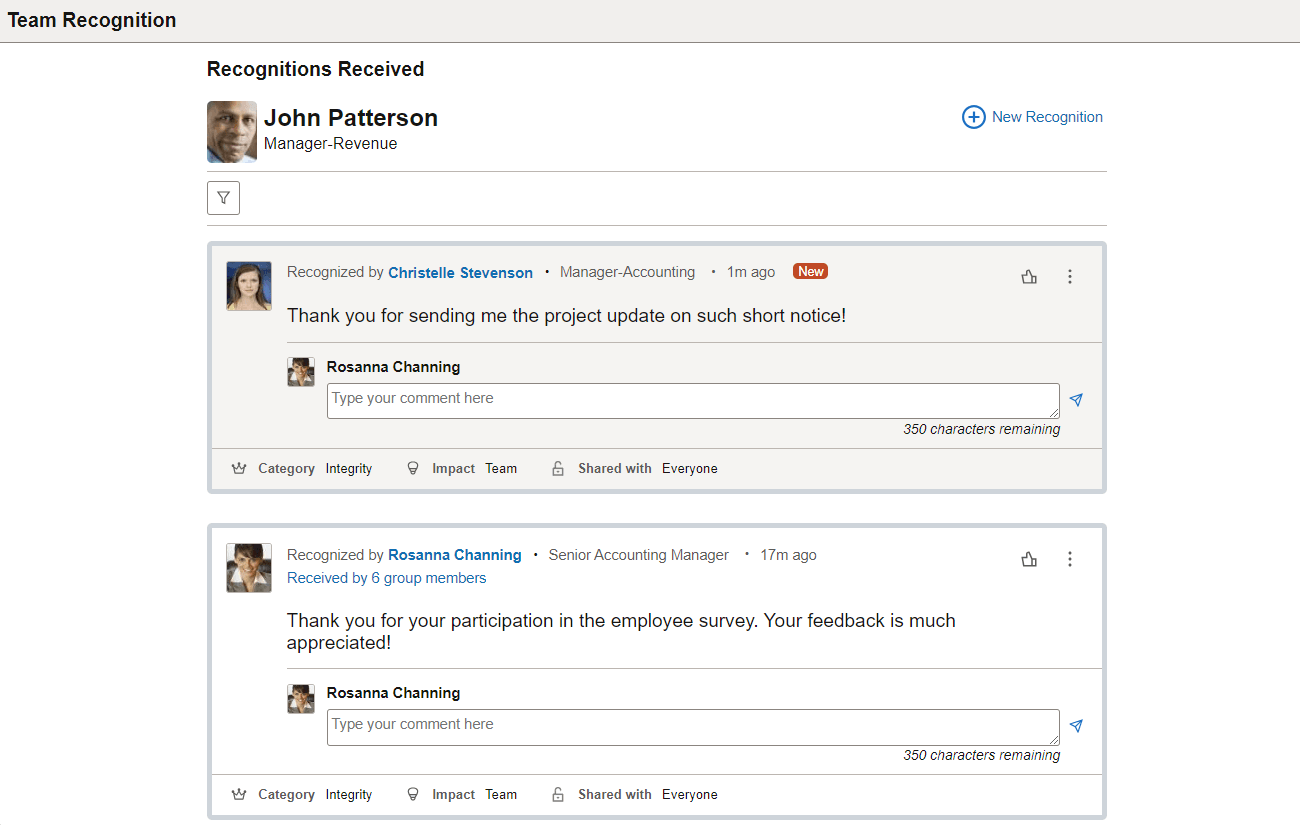This screenshot has height=825, width=1300.
Task: Open the filter options
Action: point(223,197)
